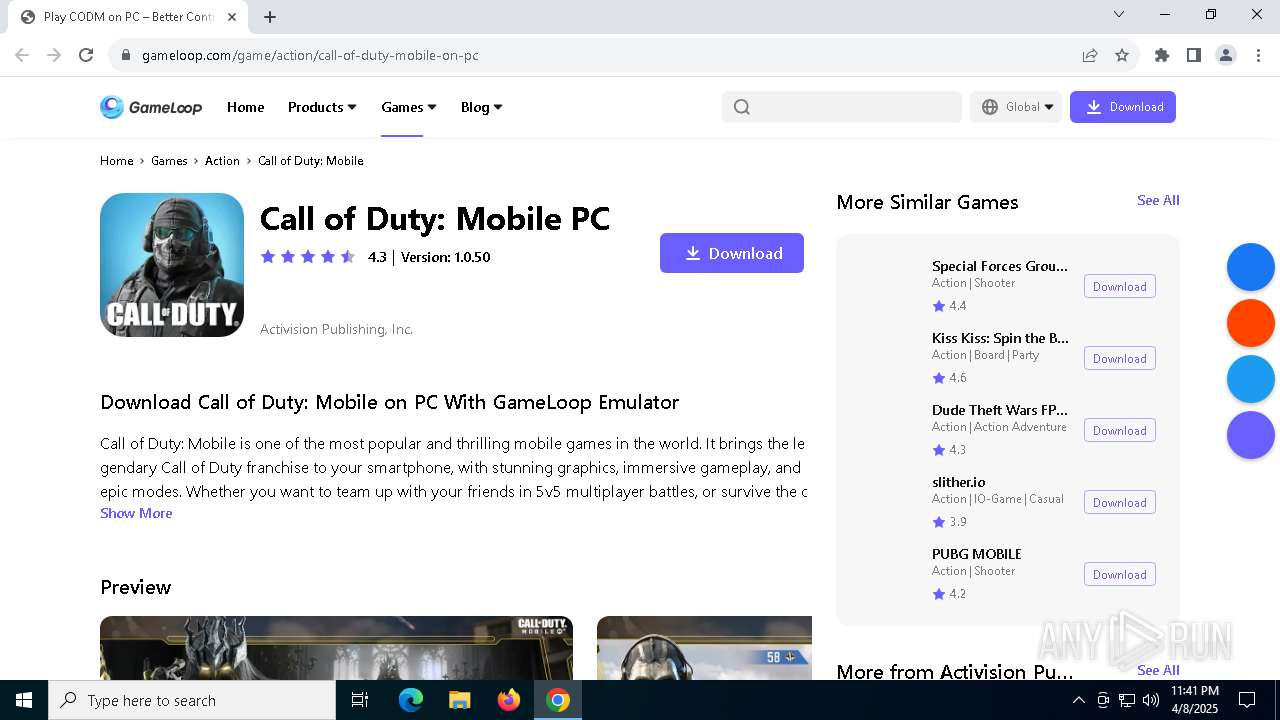Open File Explorer from the taskbar
Screen dimensions: 1280x720
point(459,700)
